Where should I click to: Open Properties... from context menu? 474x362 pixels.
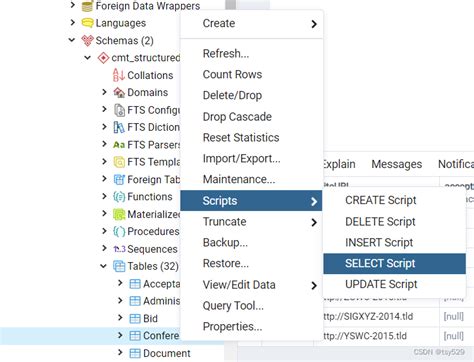251,326
